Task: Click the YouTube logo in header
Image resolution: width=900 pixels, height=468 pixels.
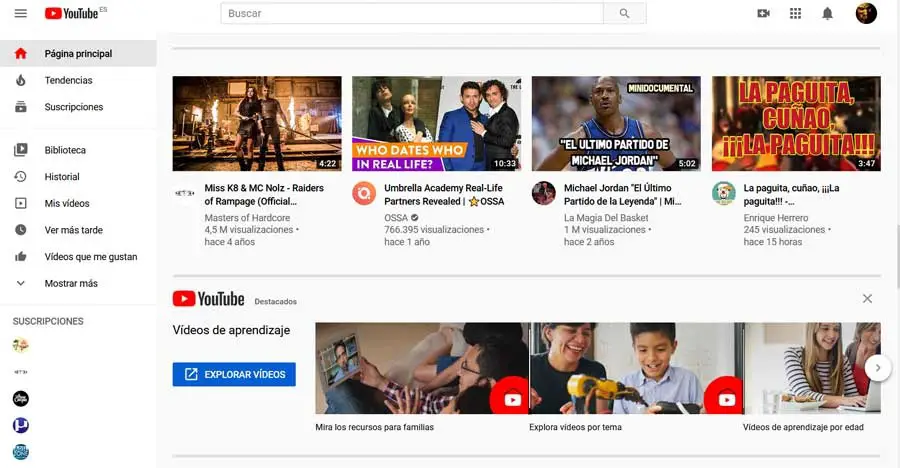Action: (x=72, y=13)
